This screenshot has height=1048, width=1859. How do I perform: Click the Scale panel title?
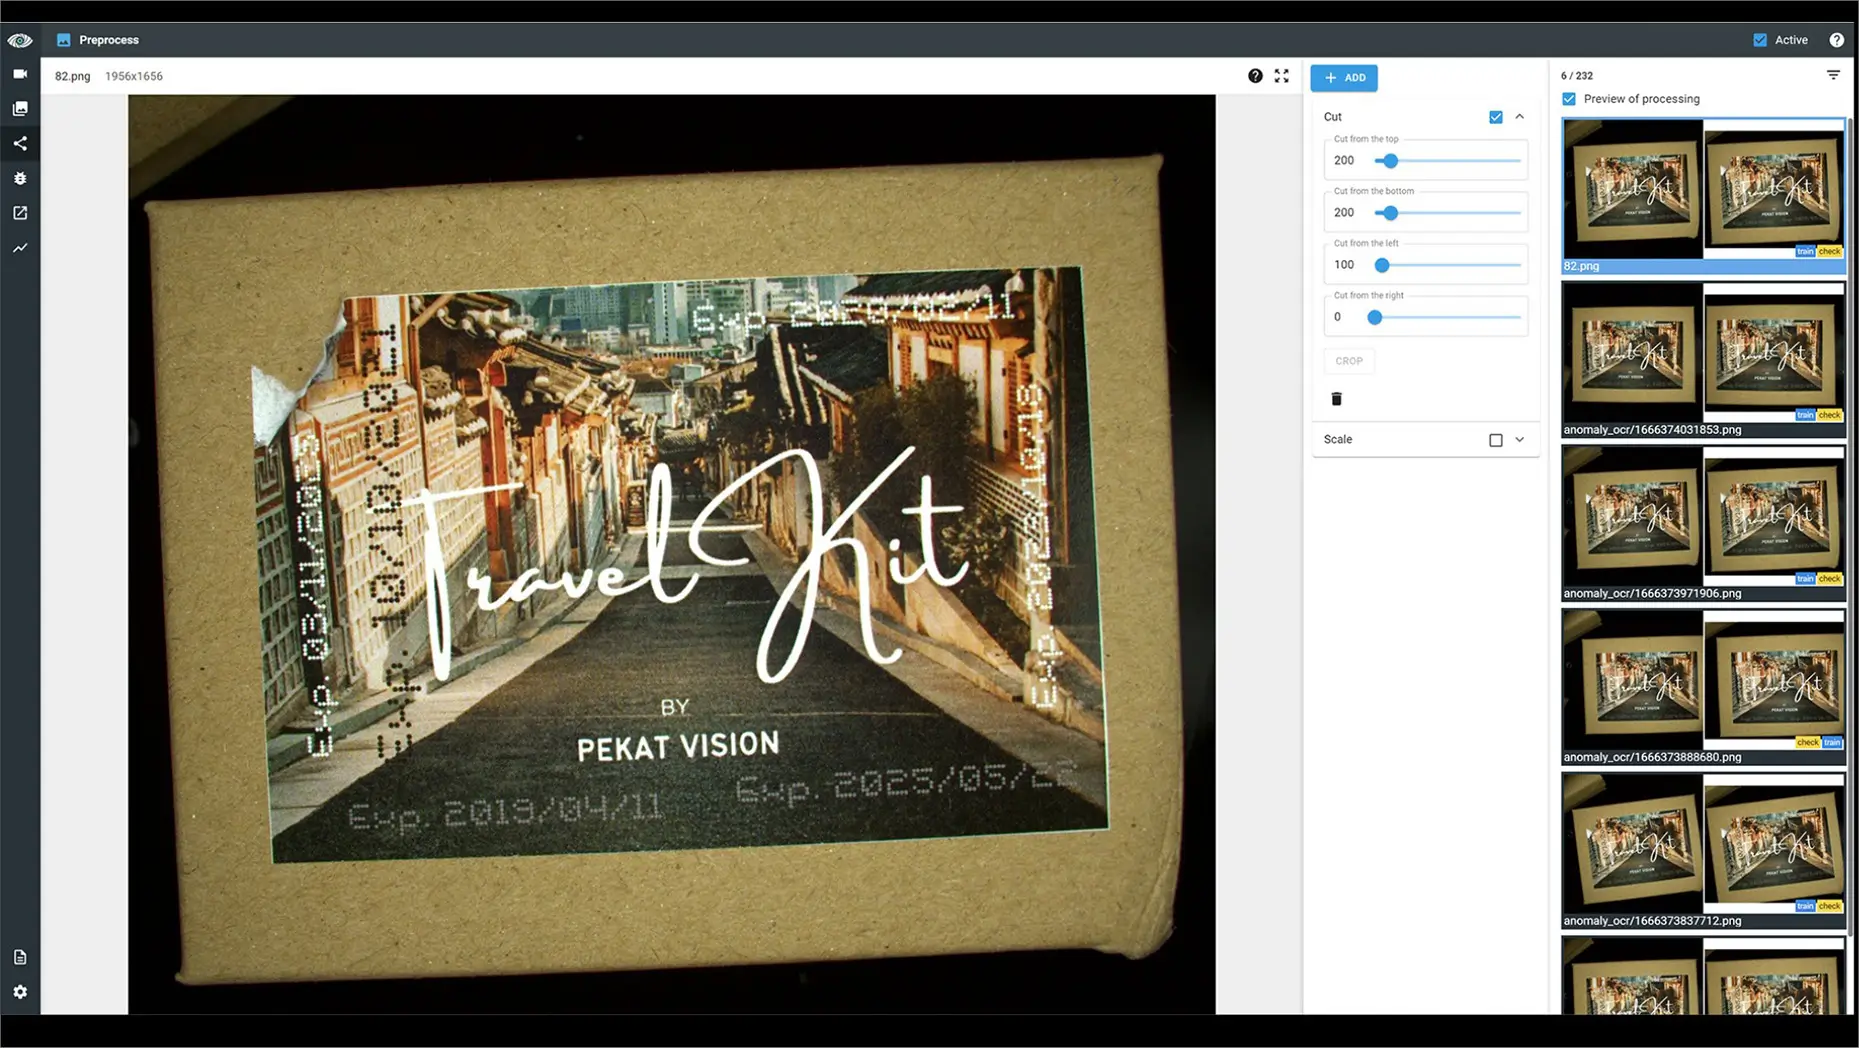pos(1338,440)
